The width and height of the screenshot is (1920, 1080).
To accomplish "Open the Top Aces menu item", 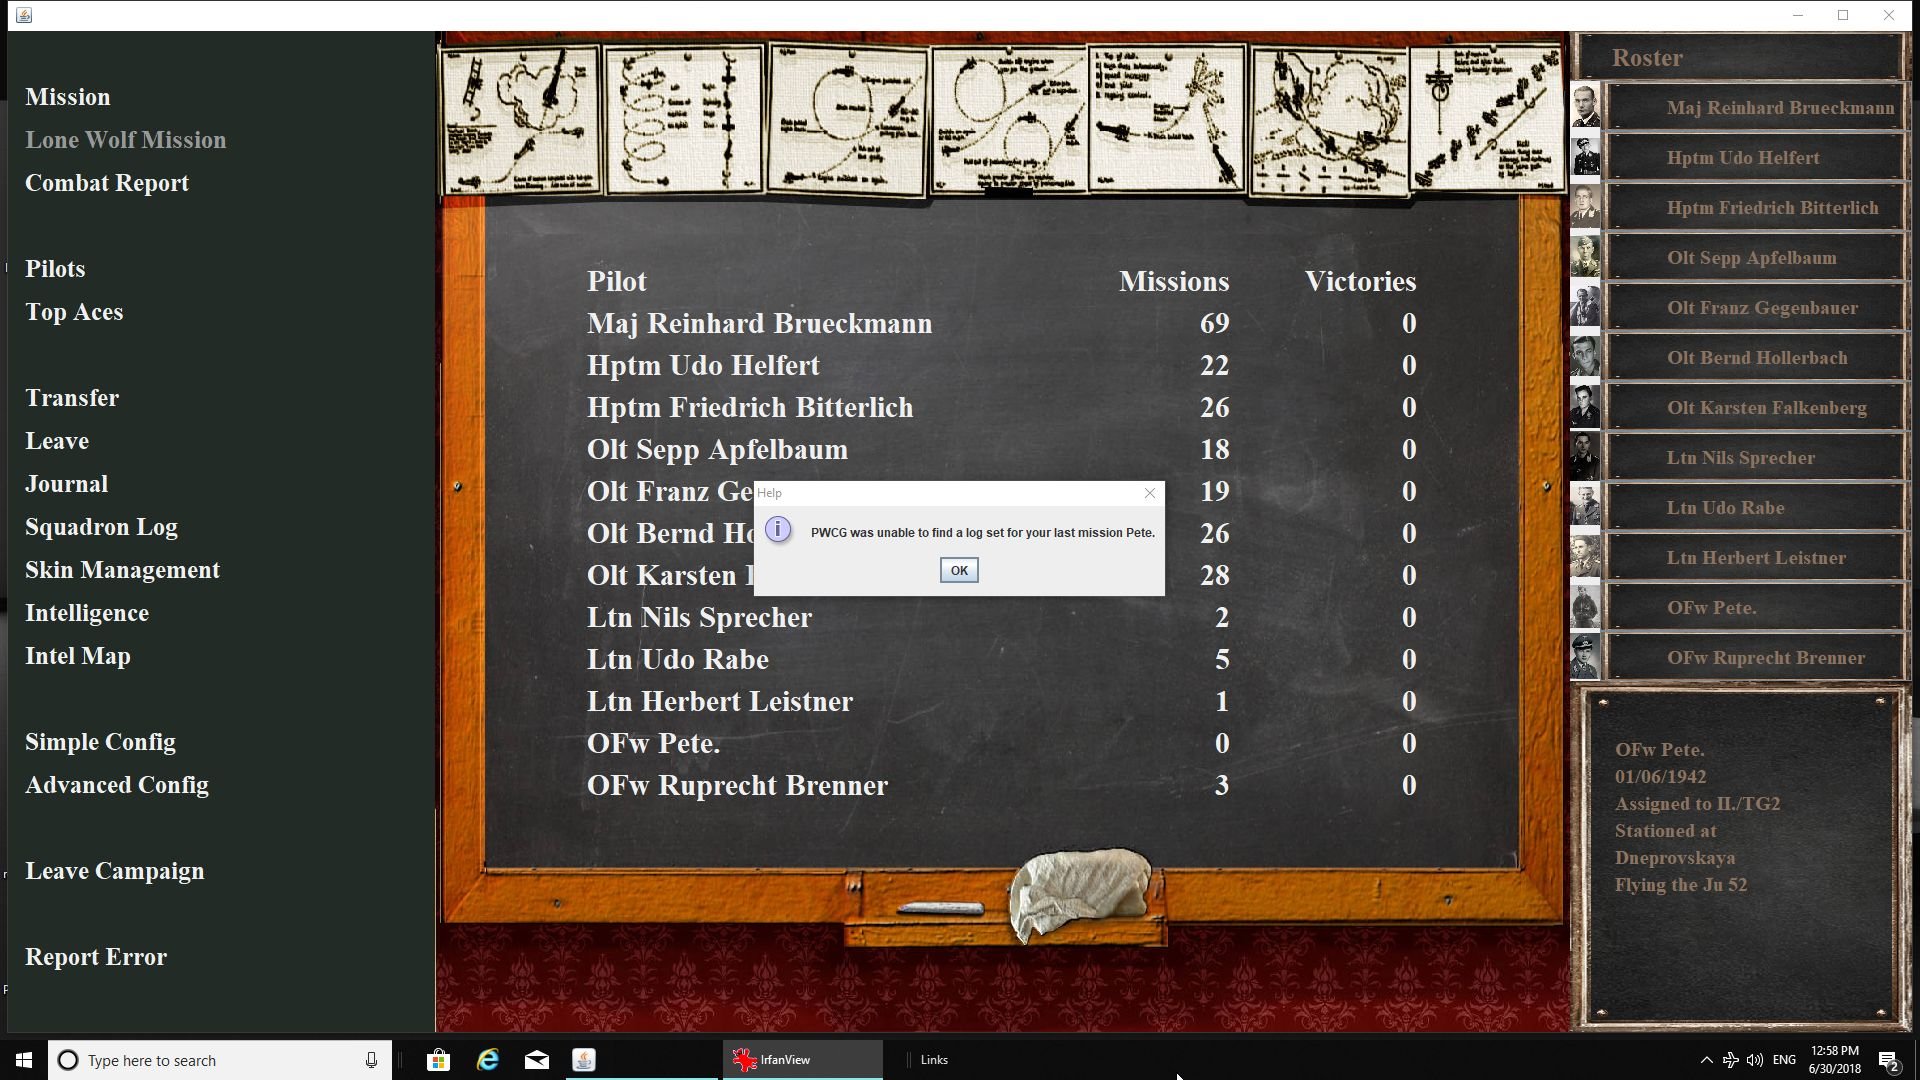I will pos(74,312).
